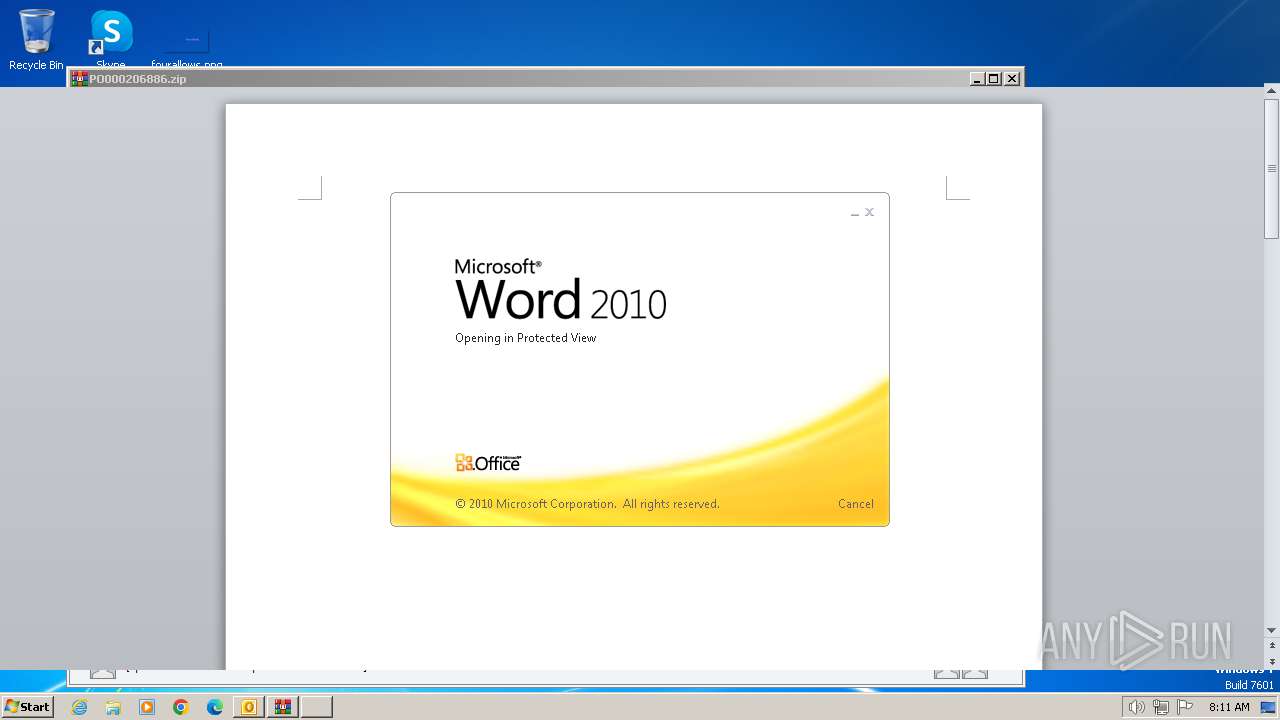Click the scrollbar up arrow
1280x720 pixels.
click(1272, 91)
